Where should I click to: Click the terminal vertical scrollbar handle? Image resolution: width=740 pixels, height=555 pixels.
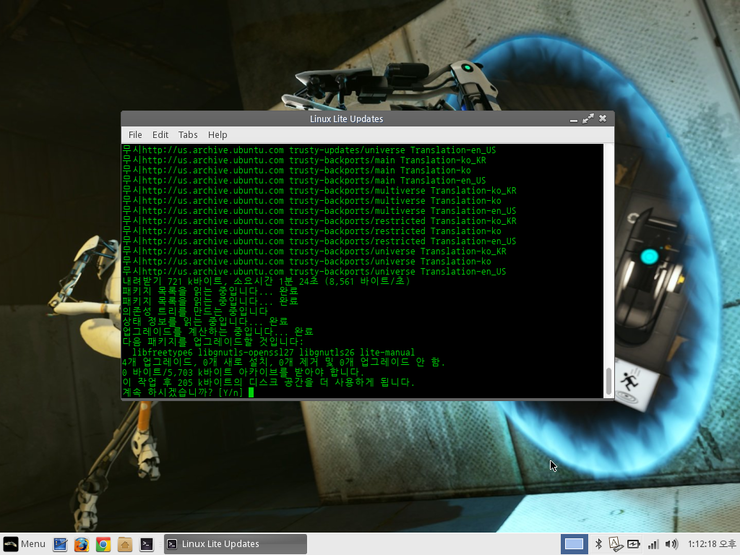coord(608,382)
